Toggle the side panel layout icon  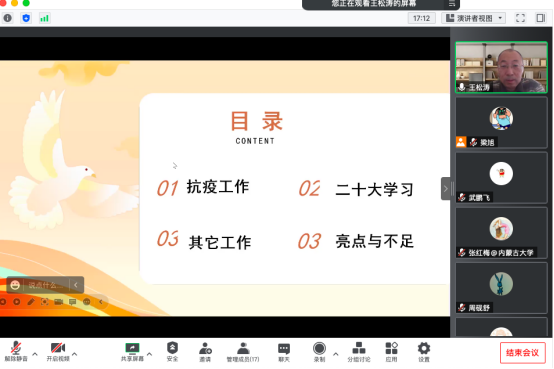coord(541,18)
